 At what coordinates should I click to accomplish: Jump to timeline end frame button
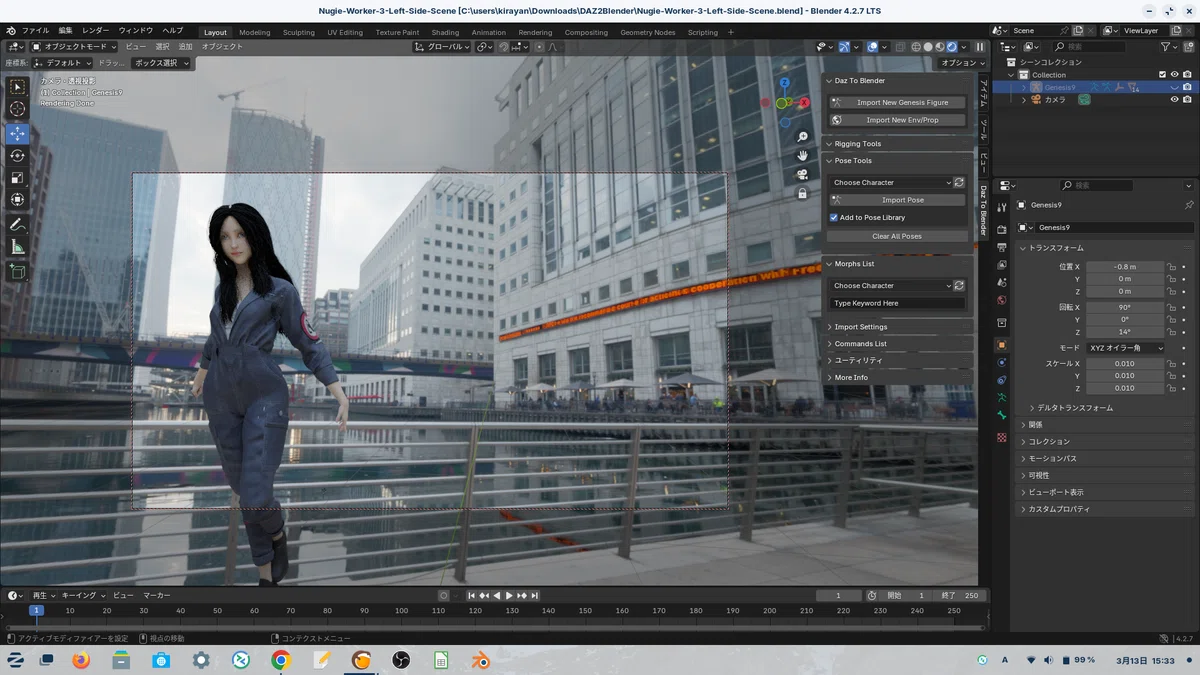pyautogui.click(x=535, y=596)
